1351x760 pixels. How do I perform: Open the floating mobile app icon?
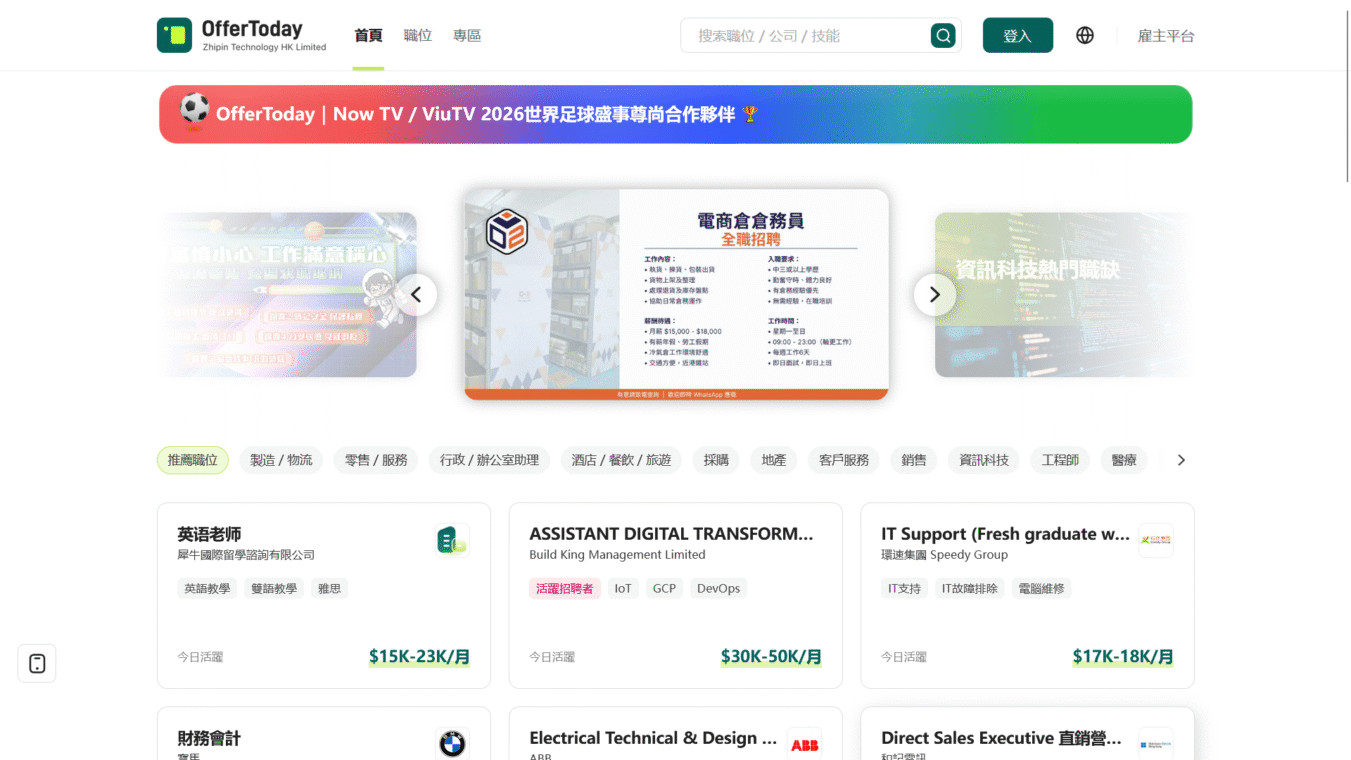click(x=37, y=663)
